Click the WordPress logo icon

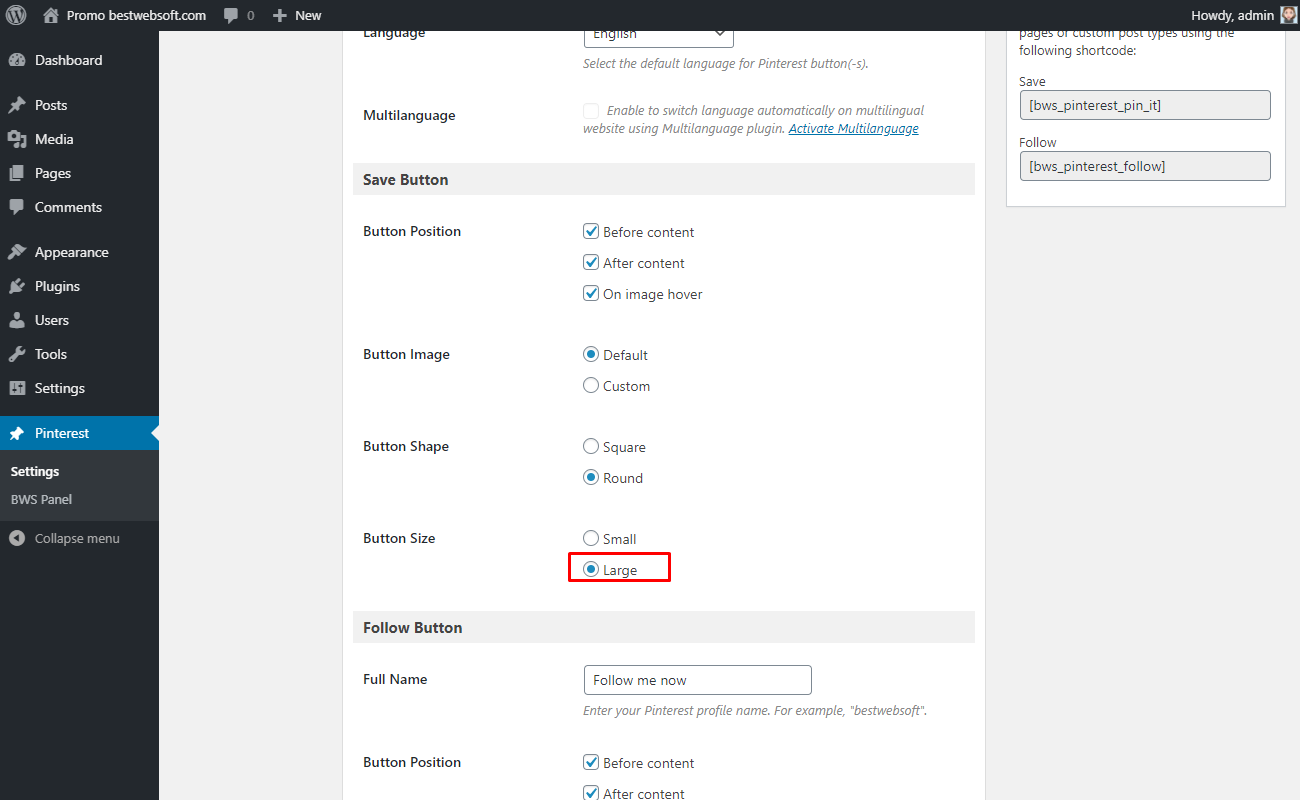16,15
